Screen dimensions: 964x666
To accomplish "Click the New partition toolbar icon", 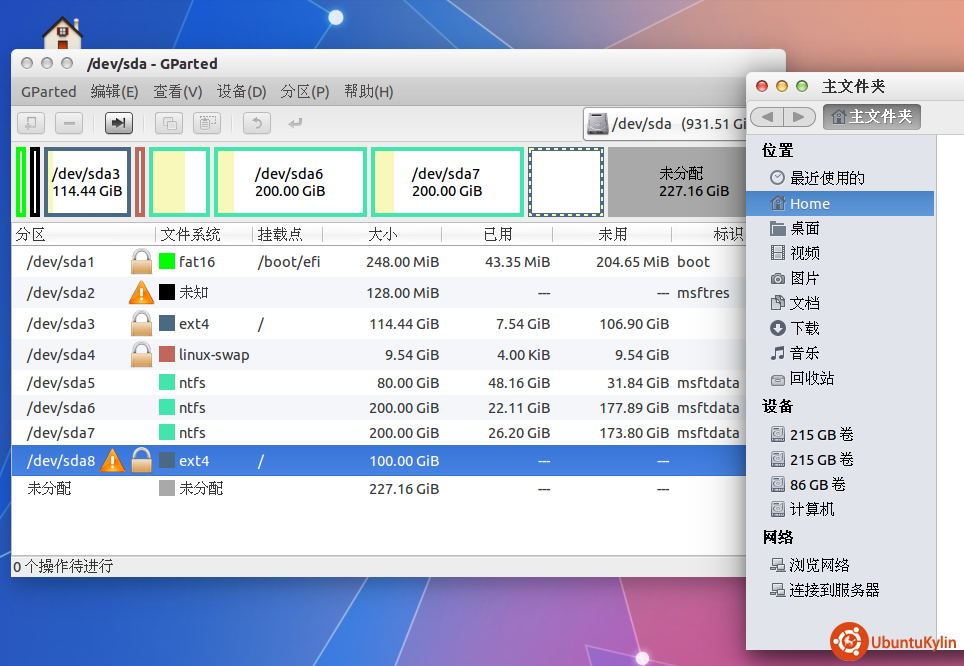I will point(31,123).
